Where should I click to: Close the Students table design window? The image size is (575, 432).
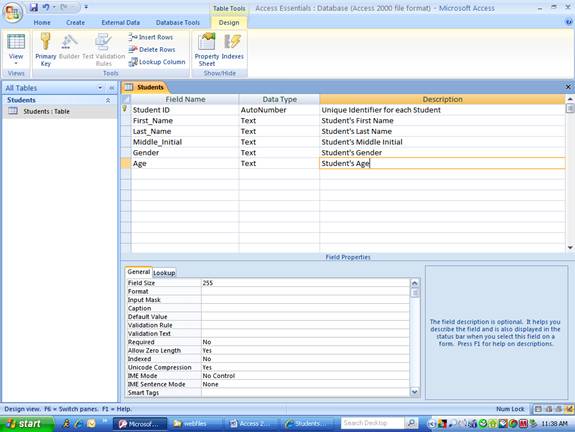(568, 87)
